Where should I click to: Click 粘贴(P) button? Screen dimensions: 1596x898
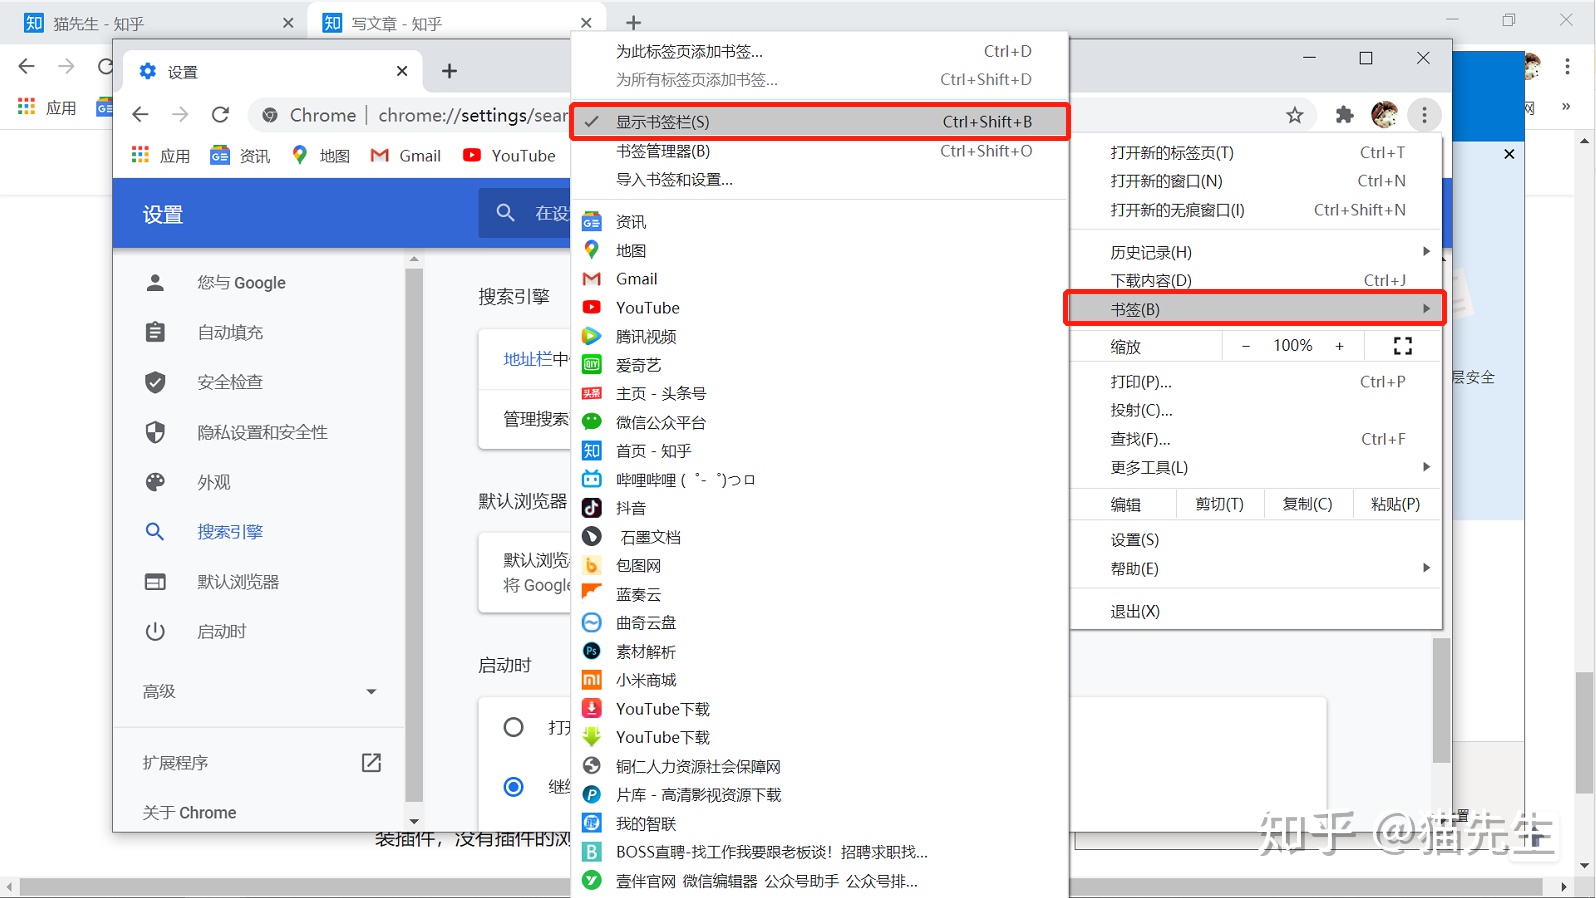[x=1396, y=504]
